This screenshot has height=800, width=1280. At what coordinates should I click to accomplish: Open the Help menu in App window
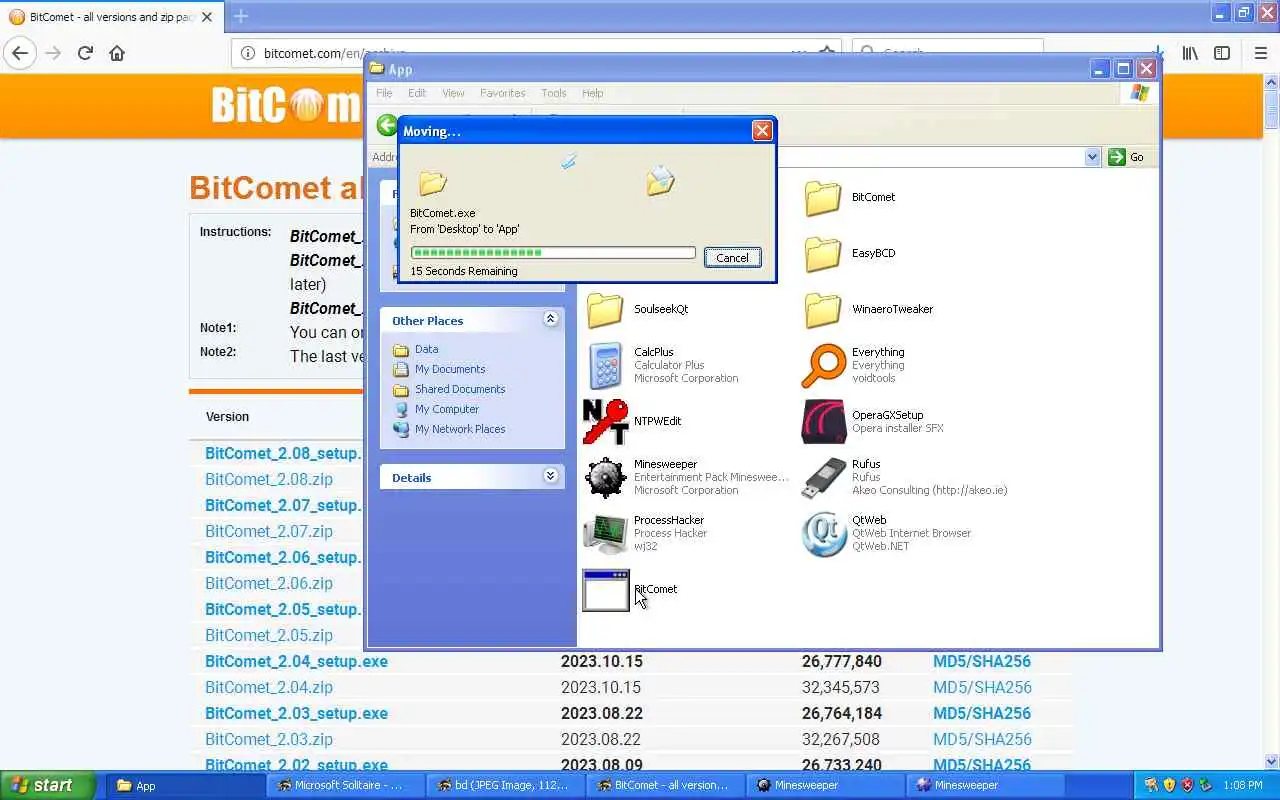point(593,93)
